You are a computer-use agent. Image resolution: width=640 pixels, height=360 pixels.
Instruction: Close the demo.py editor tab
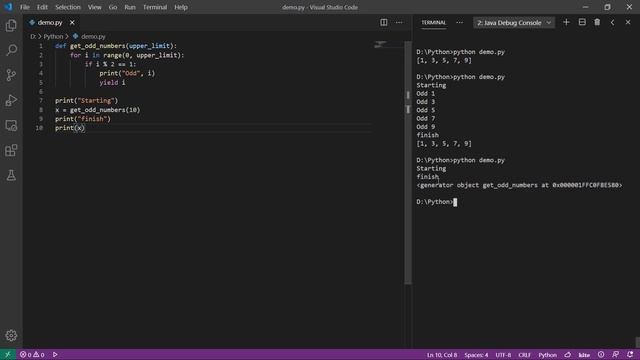pos(72,22)
